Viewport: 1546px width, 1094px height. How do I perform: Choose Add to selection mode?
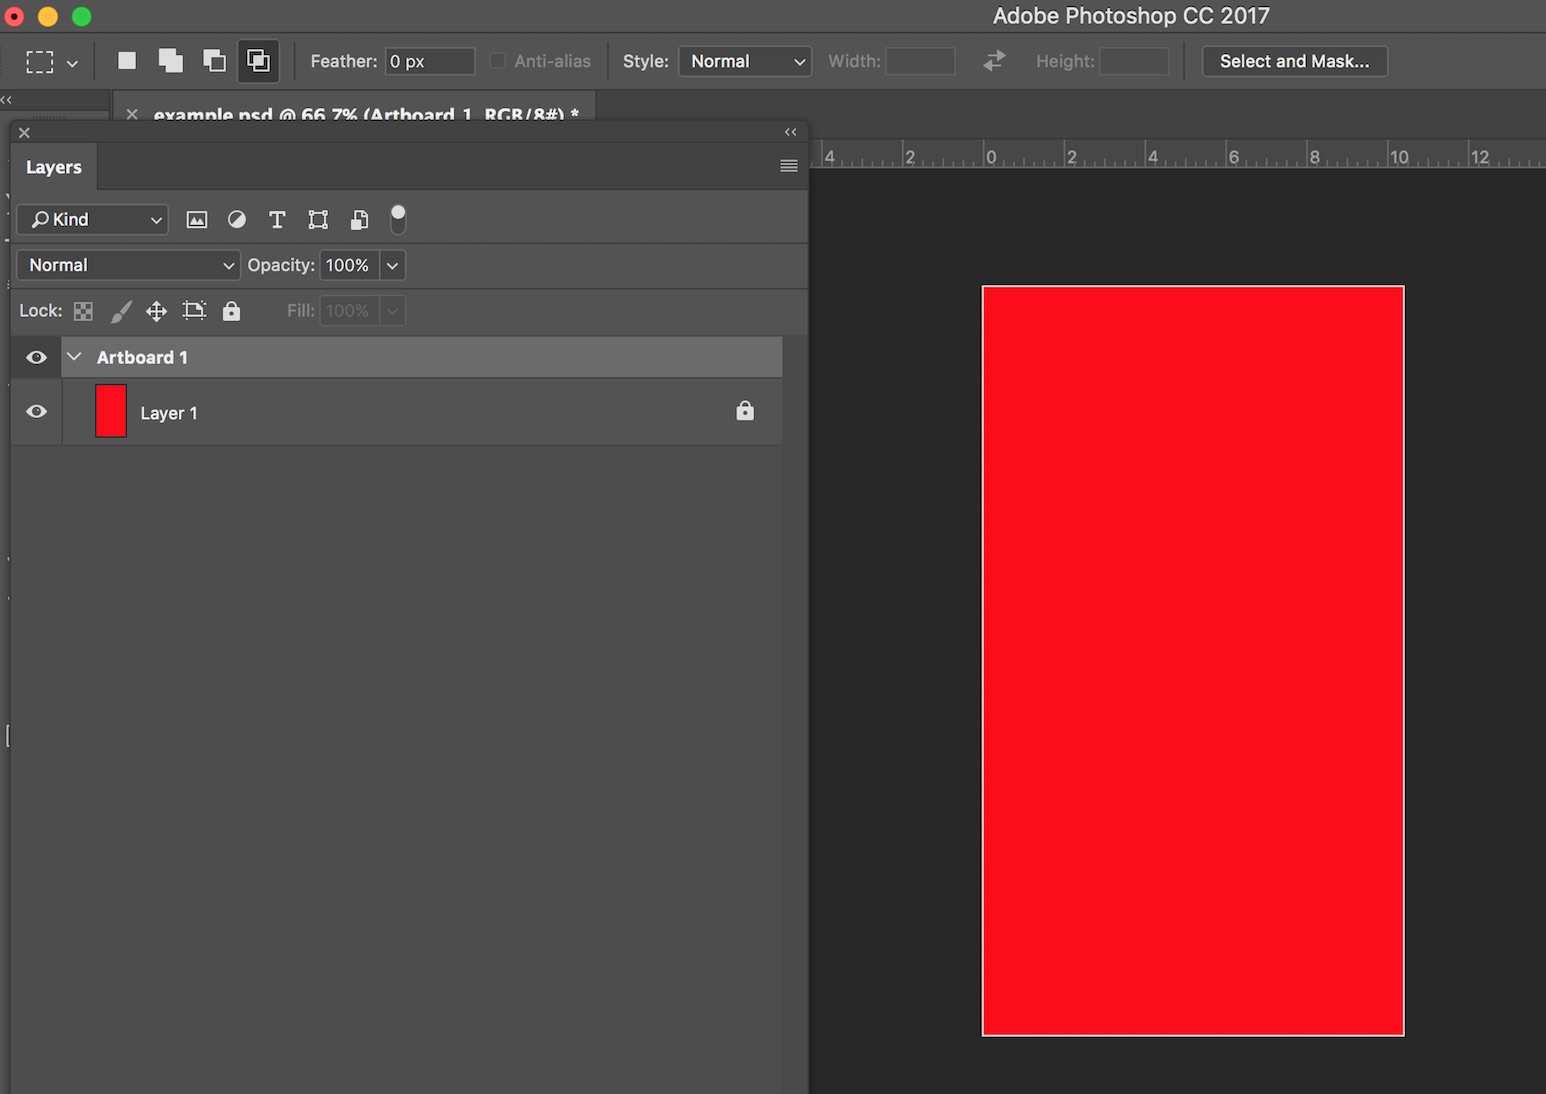point(171,61)
